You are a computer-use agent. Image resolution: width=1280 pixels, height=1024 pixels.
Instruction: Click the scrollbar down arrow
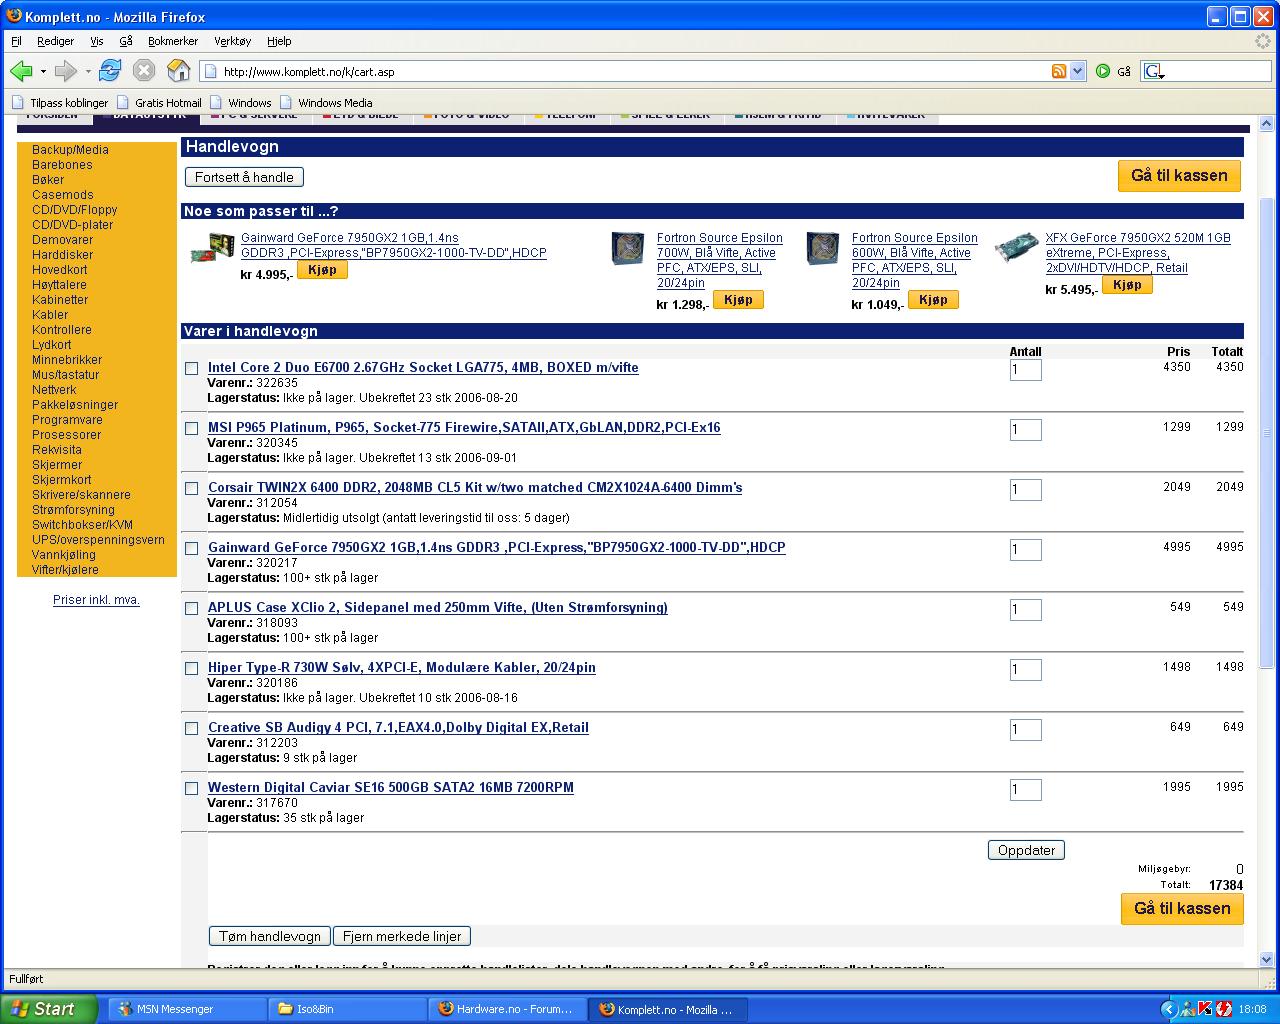[x=1267, y=959]
